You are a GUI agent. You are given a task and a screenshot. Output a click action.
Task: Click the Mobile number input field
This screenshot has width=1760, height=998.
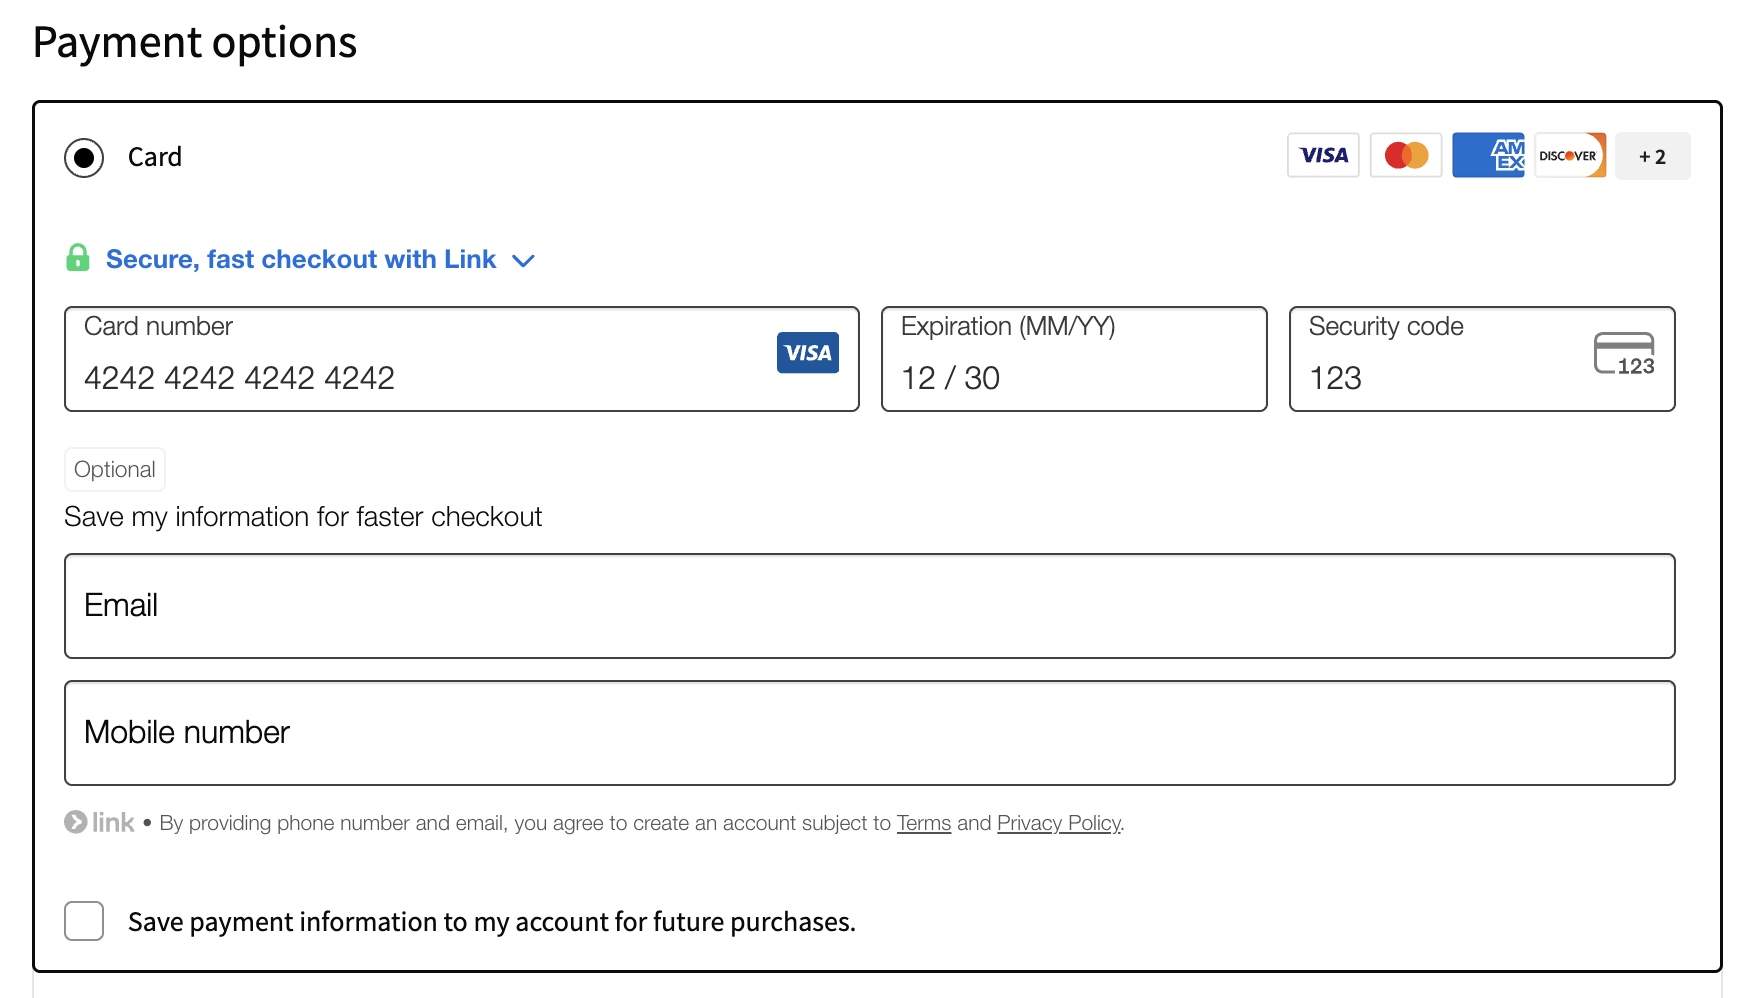tap(869, 733)
